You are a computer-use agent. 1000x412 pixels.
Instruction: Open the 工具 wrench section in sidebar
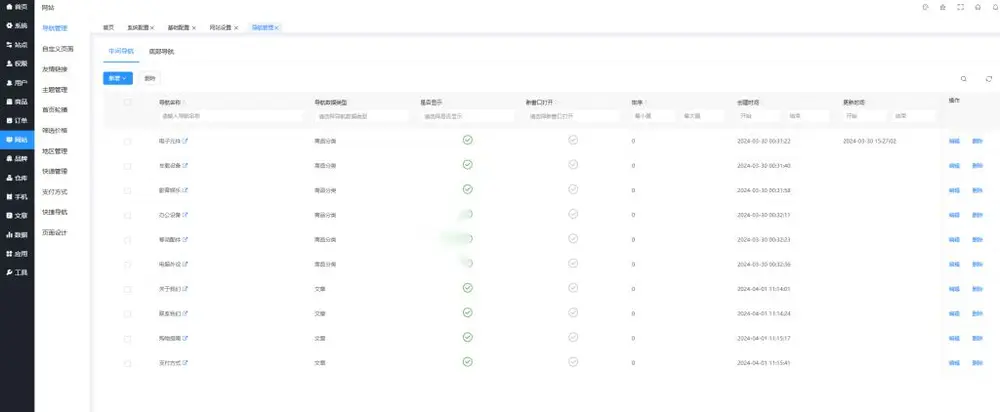pos(17,272)
